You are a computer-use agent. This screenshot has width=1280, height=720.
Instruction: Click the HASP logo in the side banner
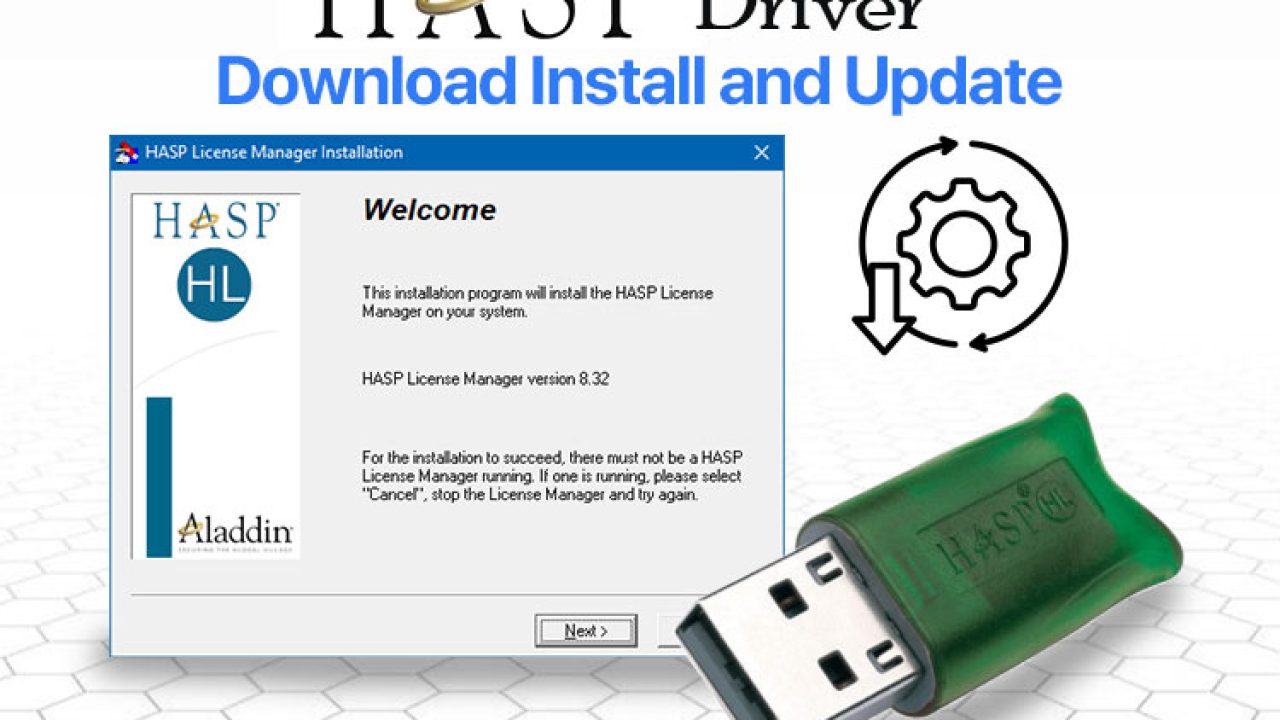(216, 221)
